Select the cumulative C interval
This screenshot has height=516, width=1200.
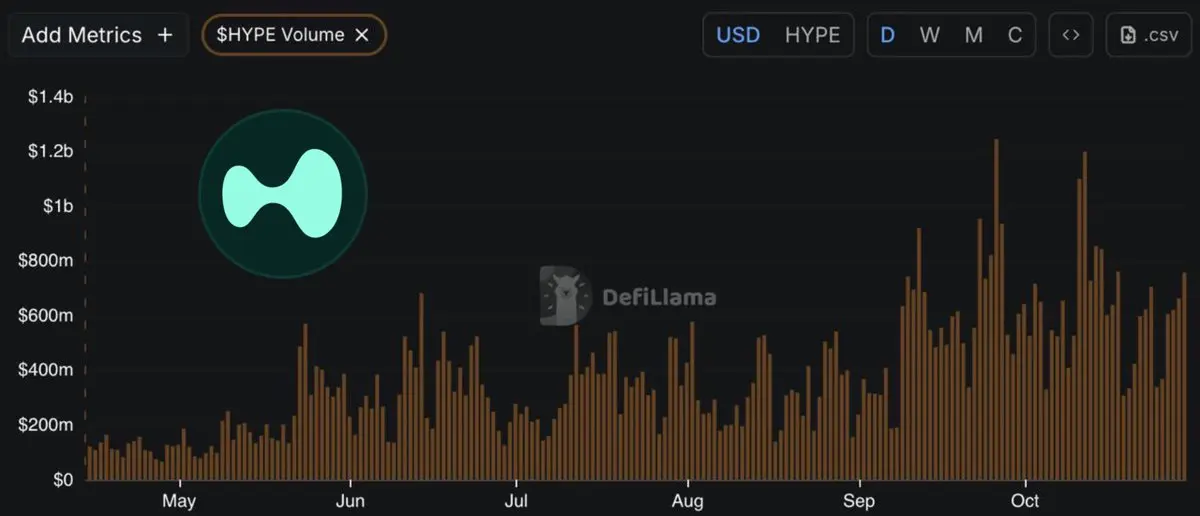tap(1015, 35)
